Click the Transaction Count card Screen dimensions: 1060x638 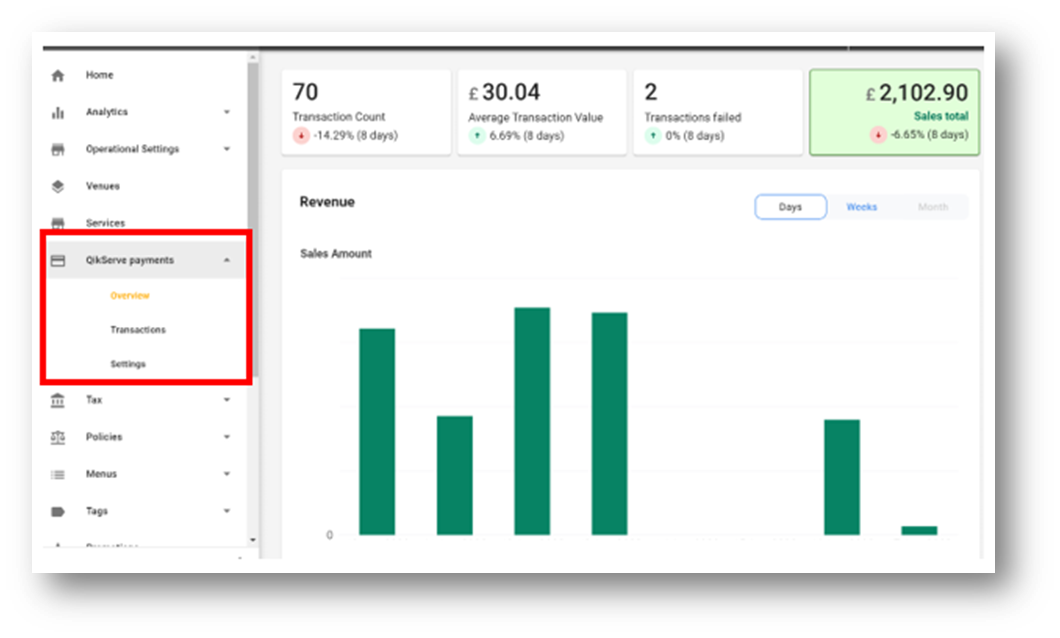pos(366,112)
